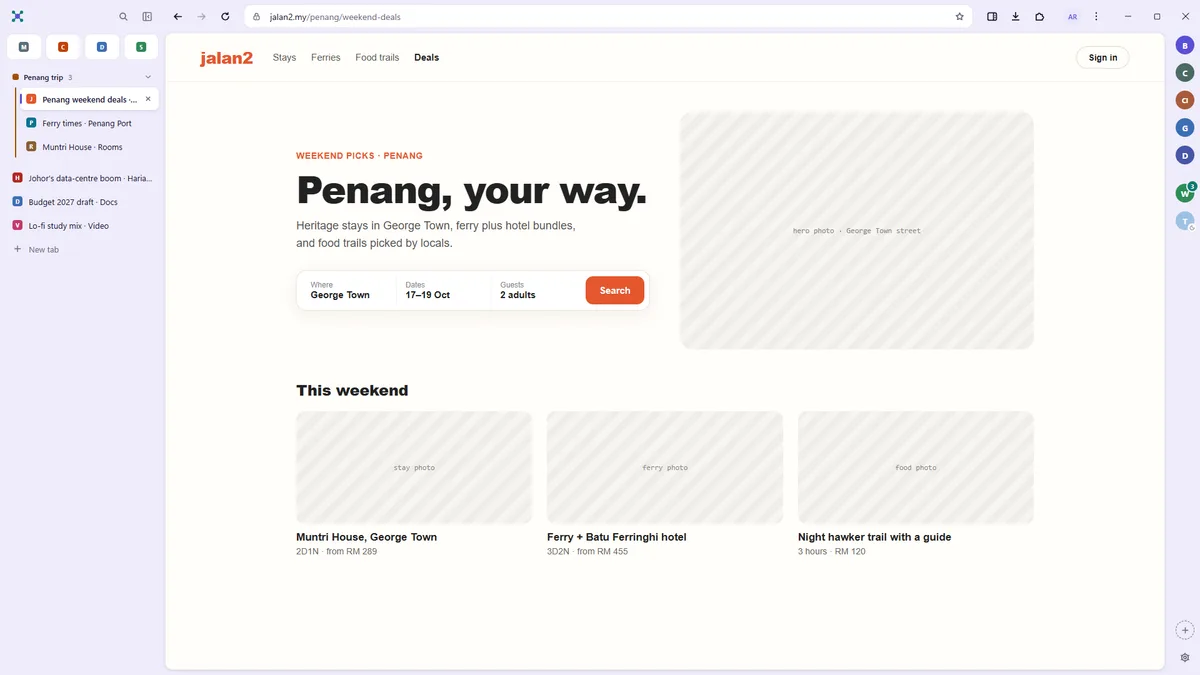The image size is (1200, 675).
Task: Select the orange a side panel avatar
Action: [x=1185, y=100]
